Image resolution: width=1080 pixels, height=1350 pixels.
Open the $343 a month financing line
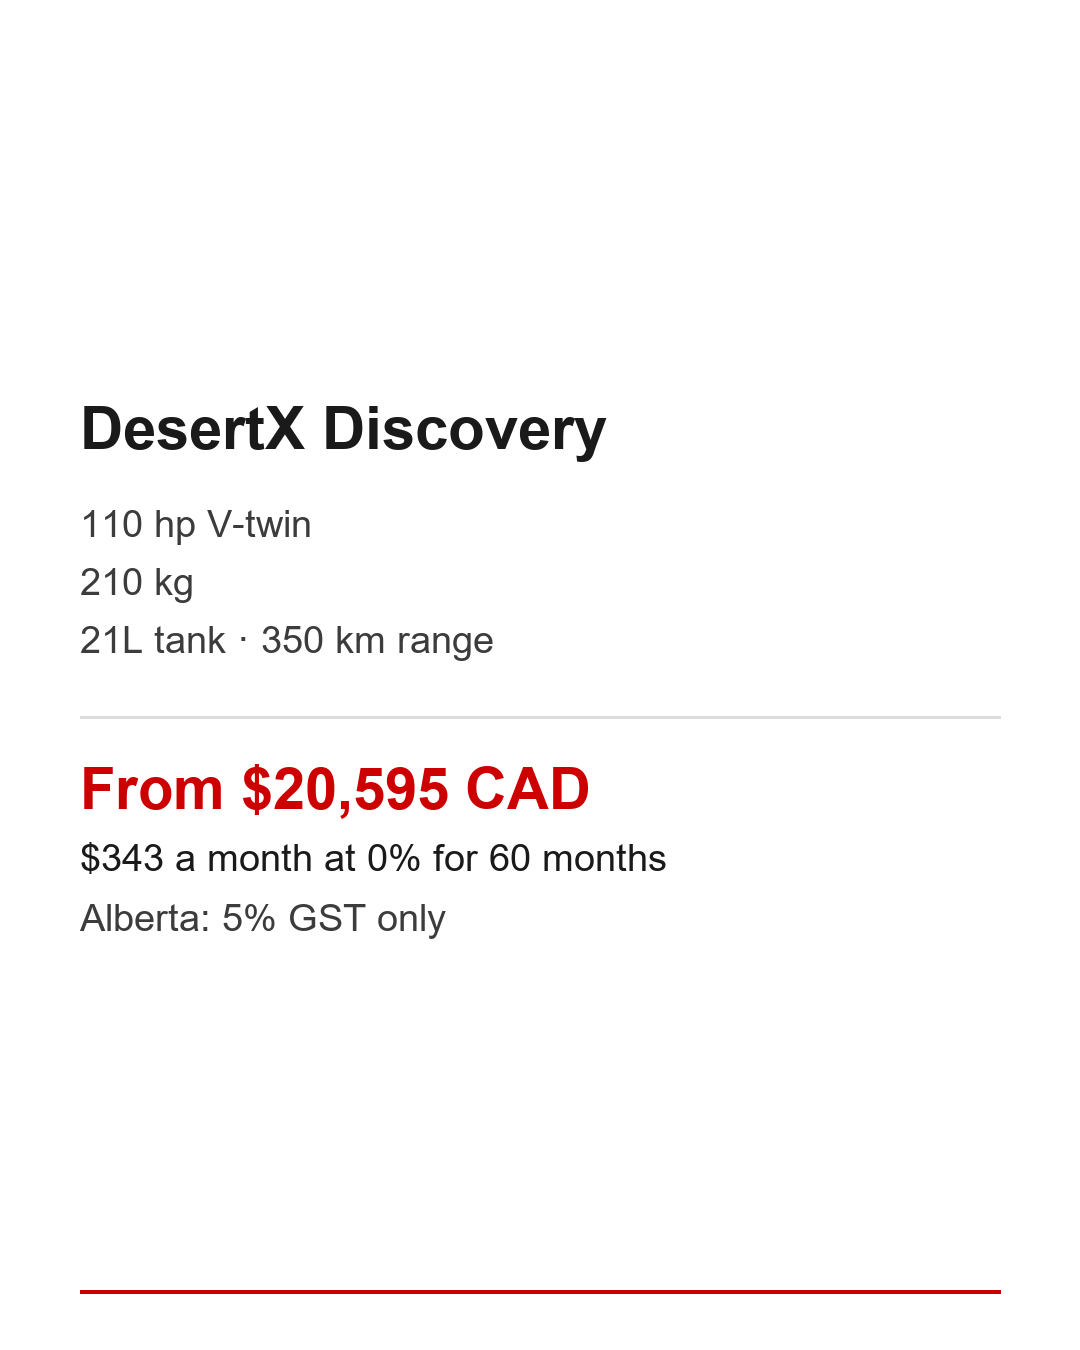pos(373,859)
